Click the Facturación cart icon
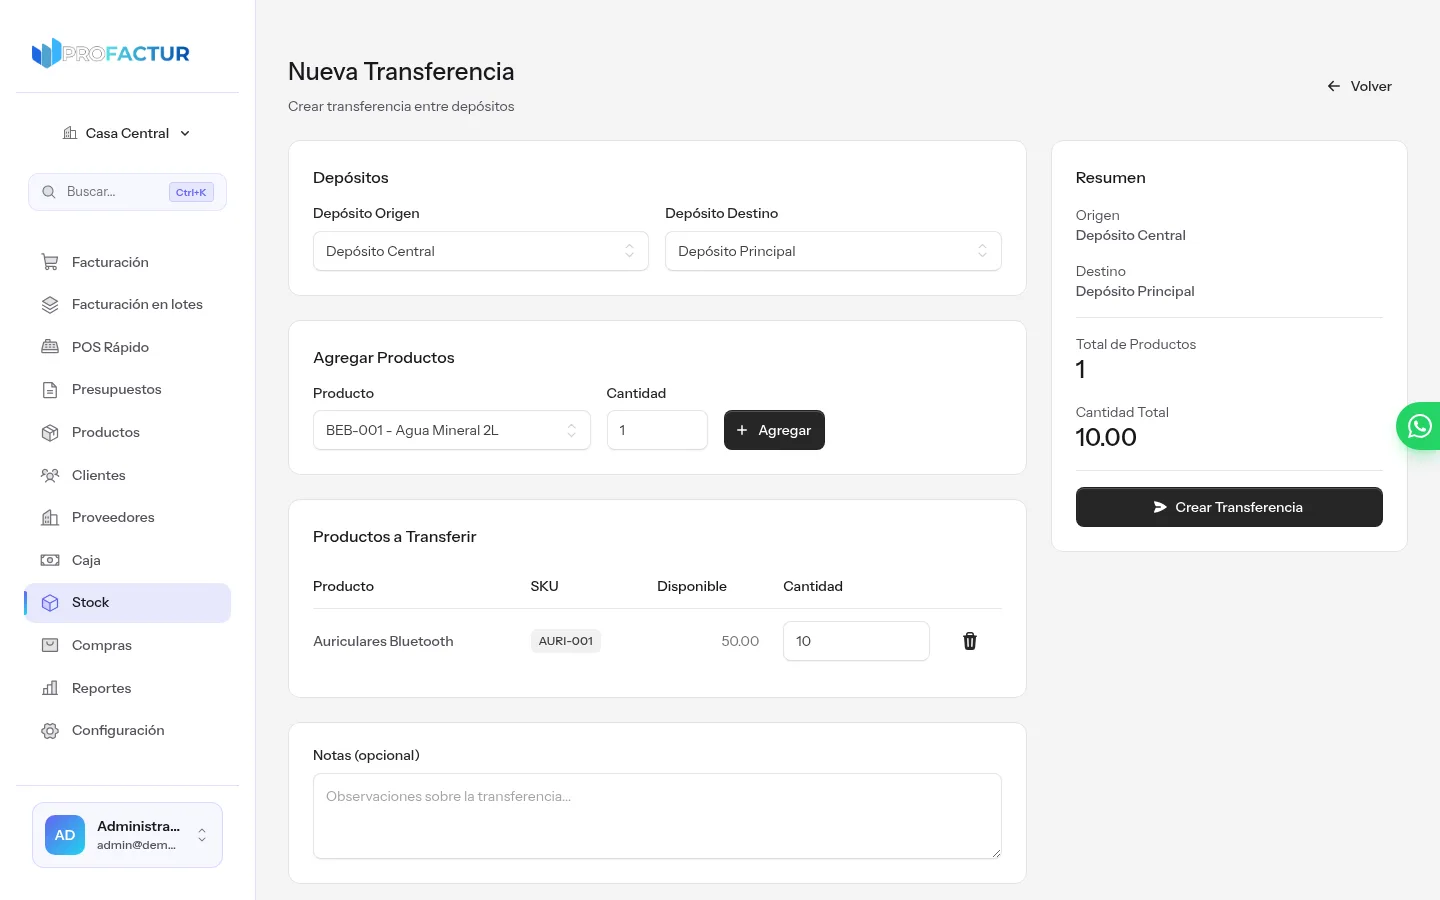This screenshot has width=1440, height=900. pos(50,262)
